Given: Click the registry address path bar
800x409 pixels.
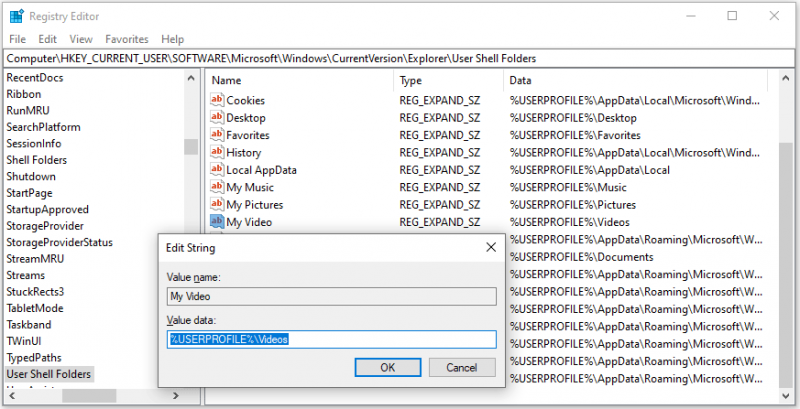Looking at the screenshot, I should tap(399, 58).
